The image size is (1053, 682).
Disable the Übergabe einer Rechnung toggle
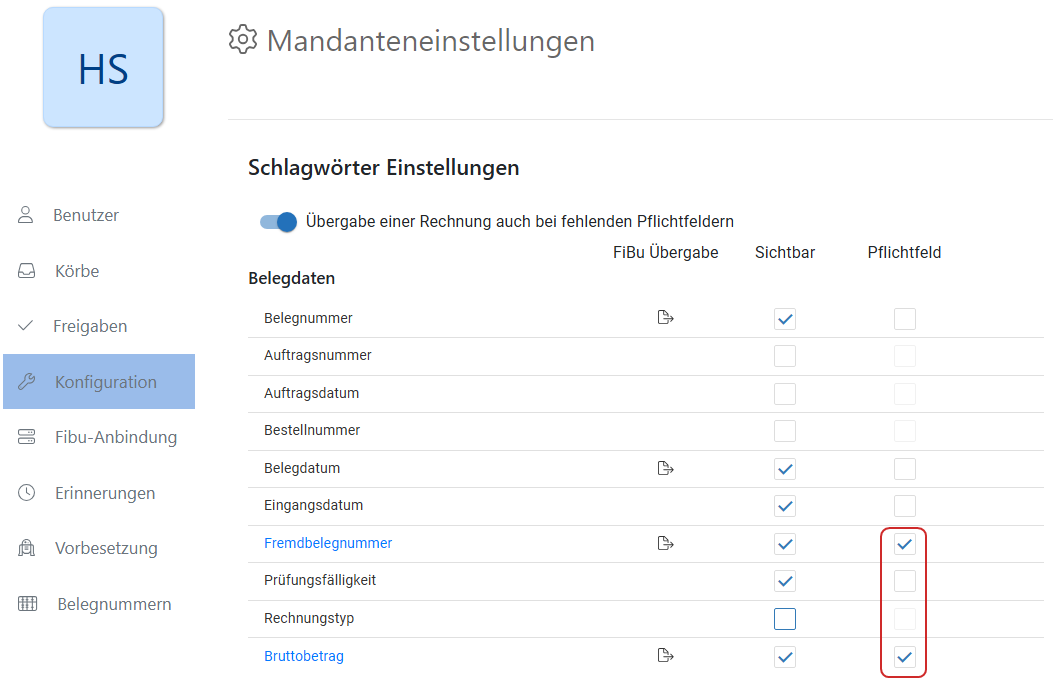pos(277,221)
